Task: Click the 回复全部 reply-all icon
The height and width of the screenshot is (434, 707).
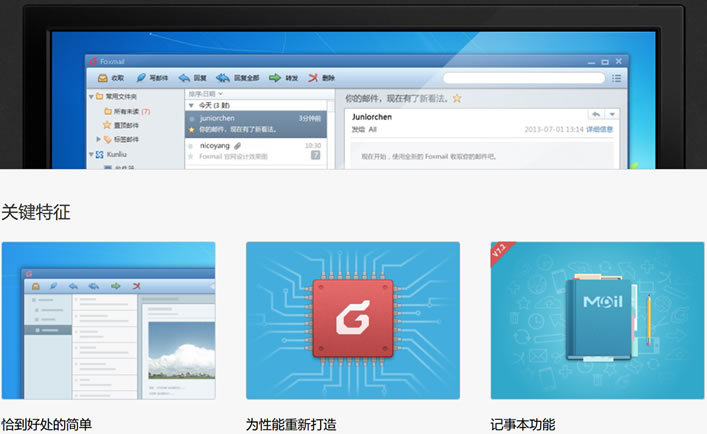Action: coord(223,78)
